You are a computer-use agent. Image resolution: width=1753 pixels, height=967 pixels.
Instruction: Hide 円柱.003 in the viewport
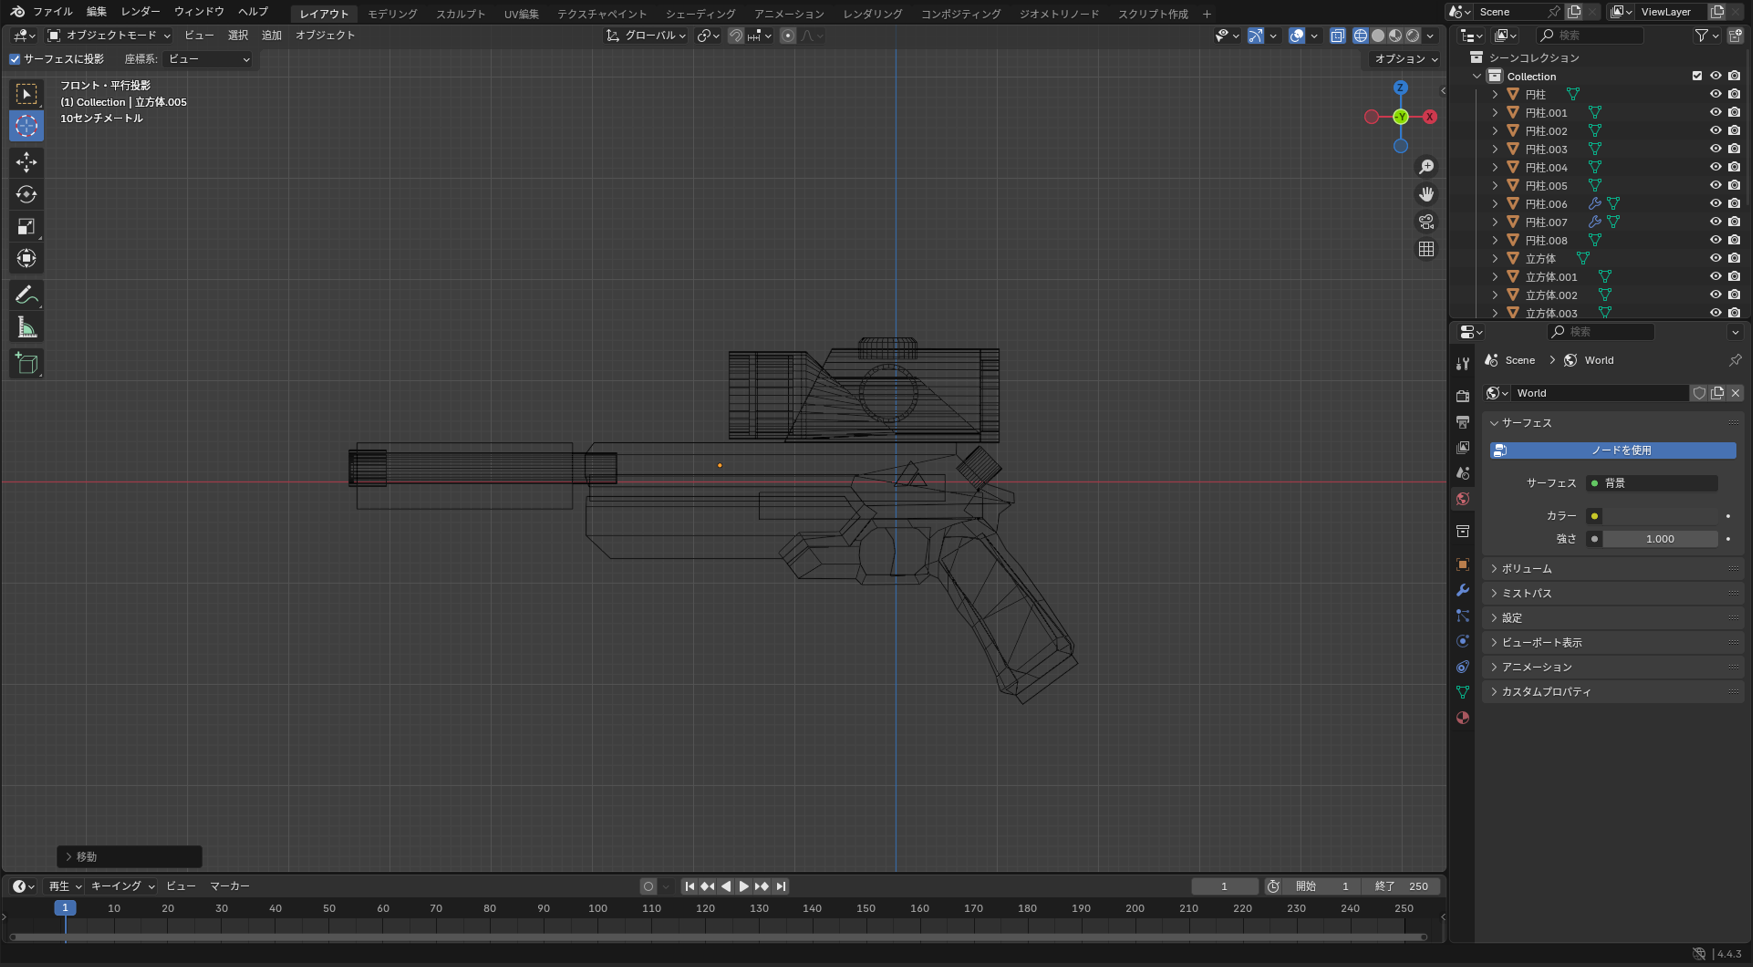coord(1716,148)
